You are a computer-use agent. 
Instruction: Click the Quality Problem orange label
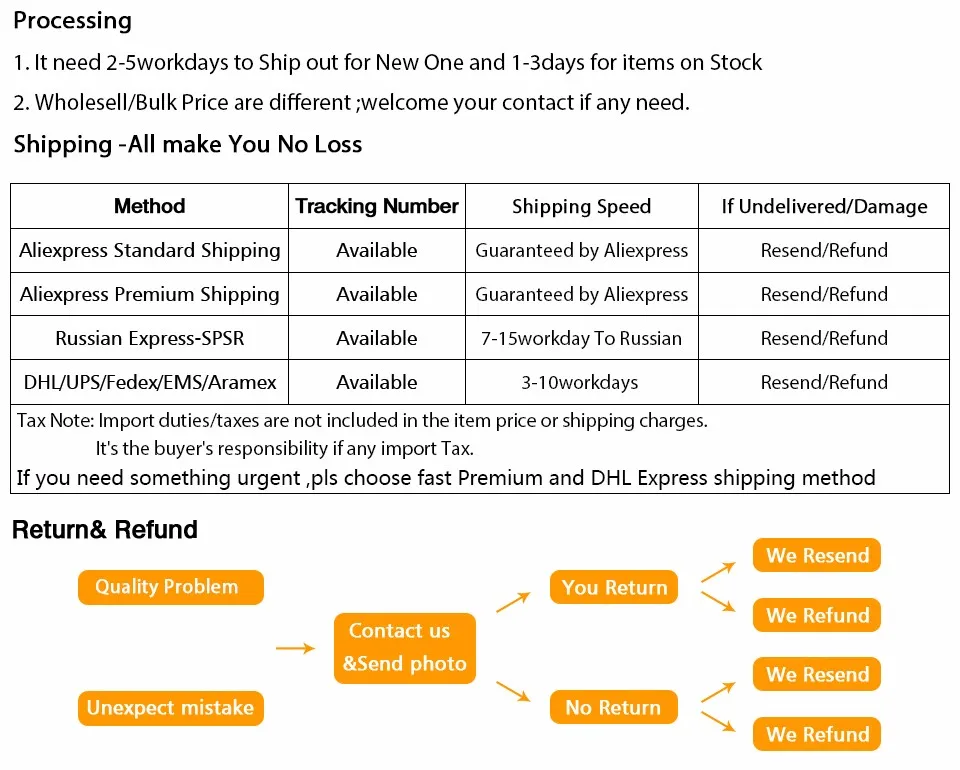171,587
